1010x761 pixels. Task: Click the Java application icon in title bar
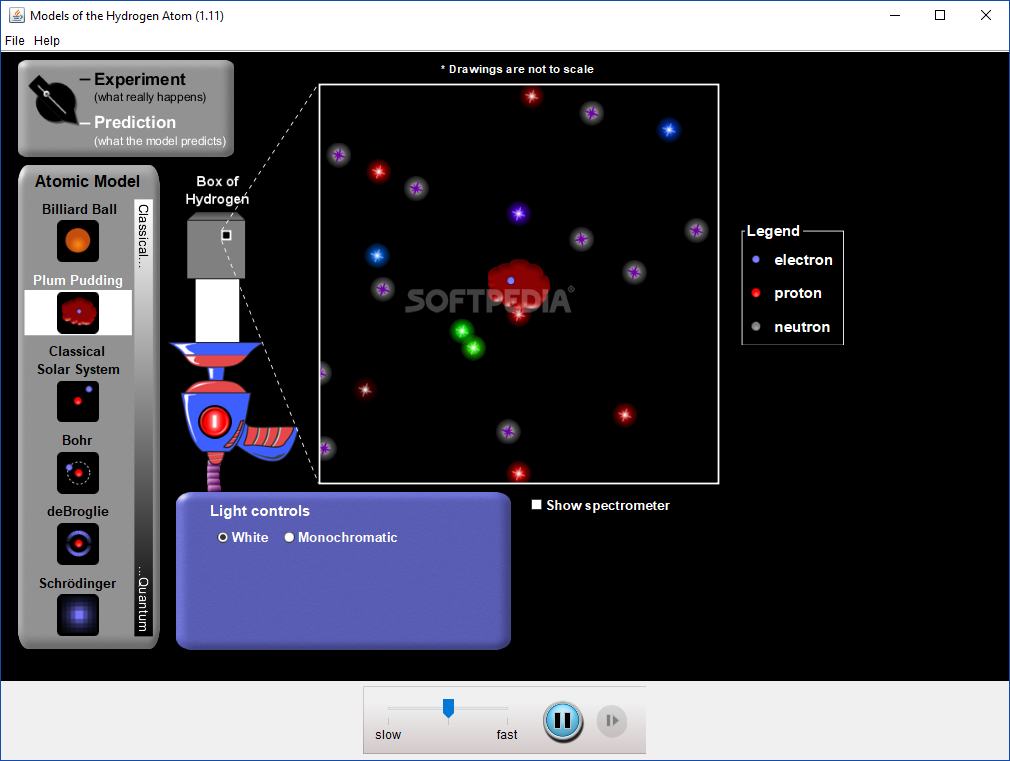(17, 15)
